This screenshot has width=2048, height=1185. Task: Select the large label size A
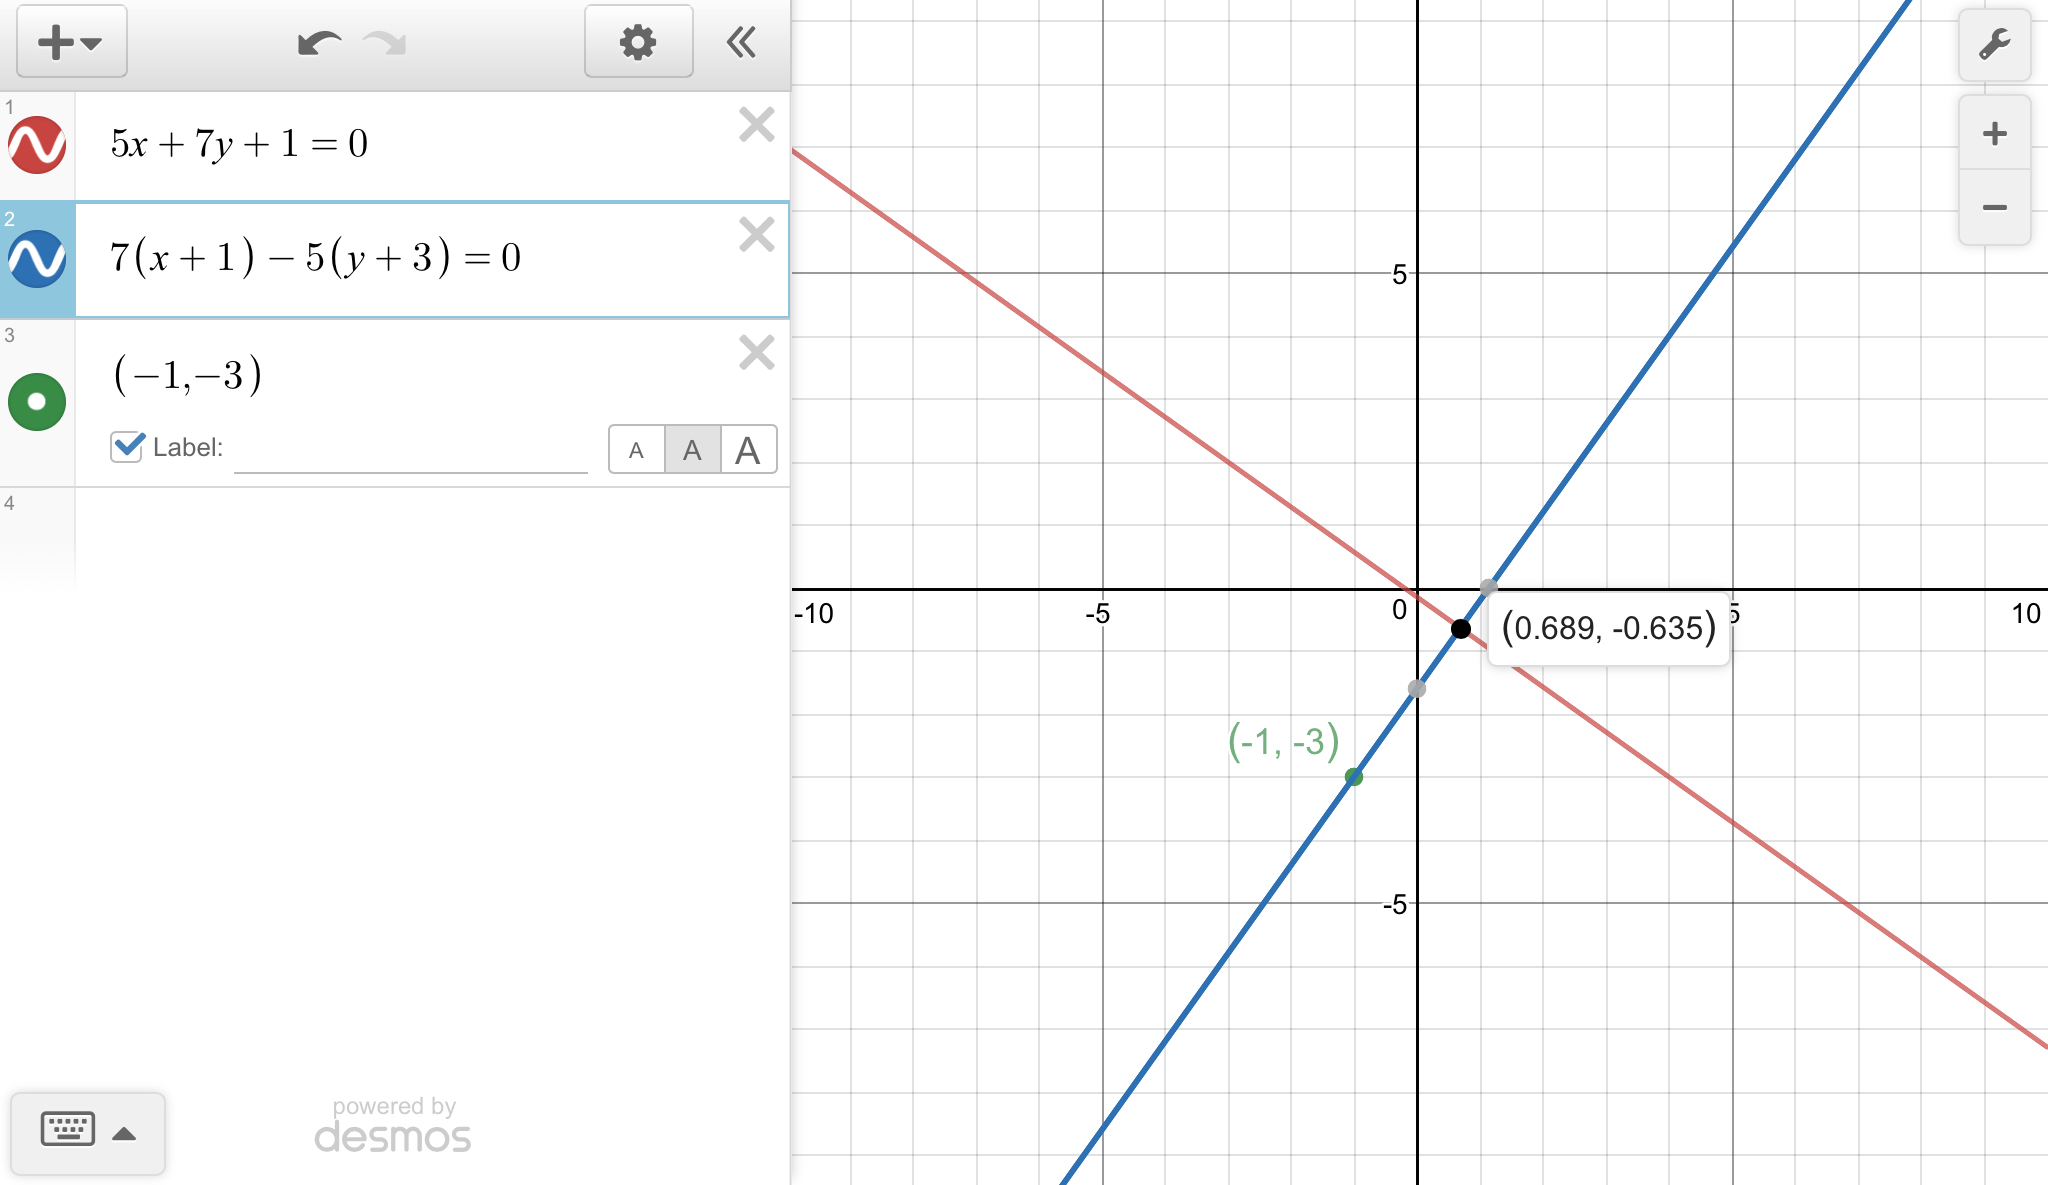(748, 450)
